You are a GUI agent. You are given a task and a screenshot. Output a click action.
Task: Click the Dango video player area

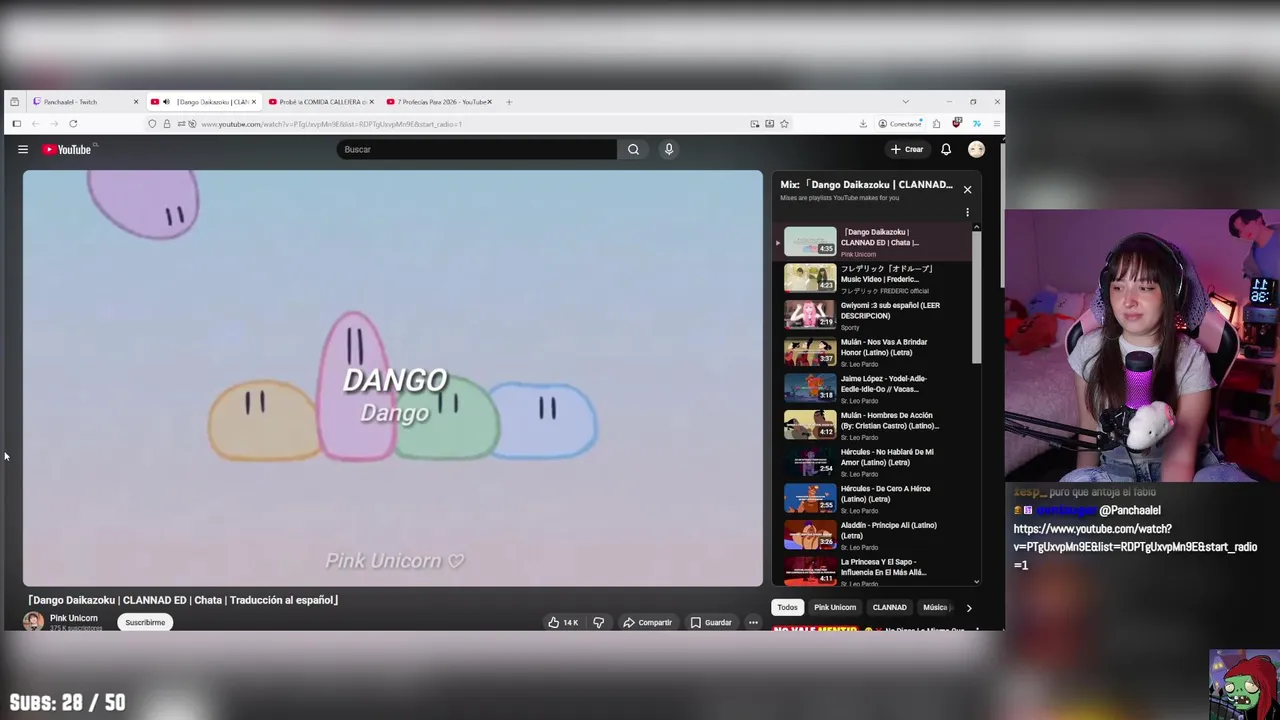pos(393,378)
